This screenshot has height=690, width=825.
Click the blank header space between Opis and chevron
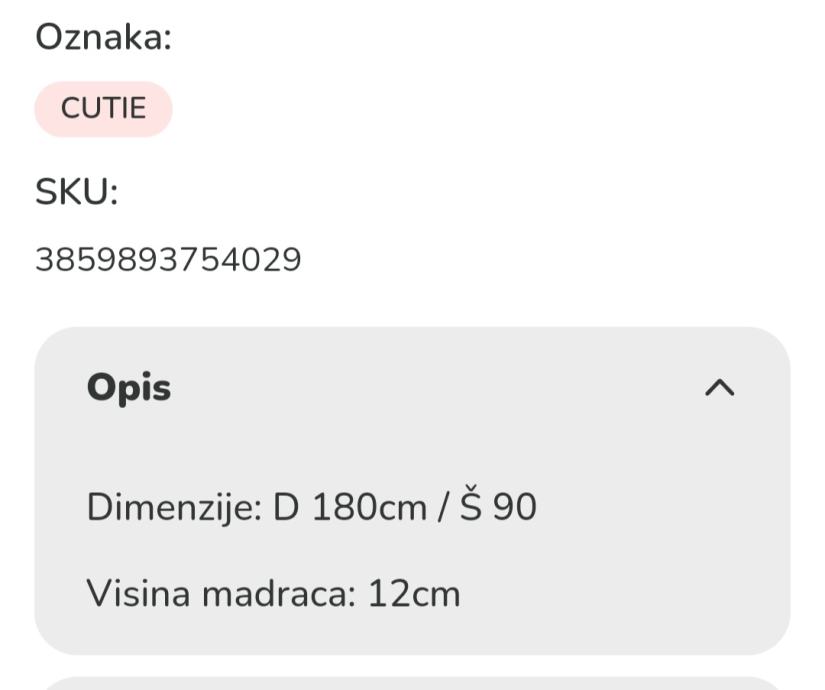click(x=430, y=388)
